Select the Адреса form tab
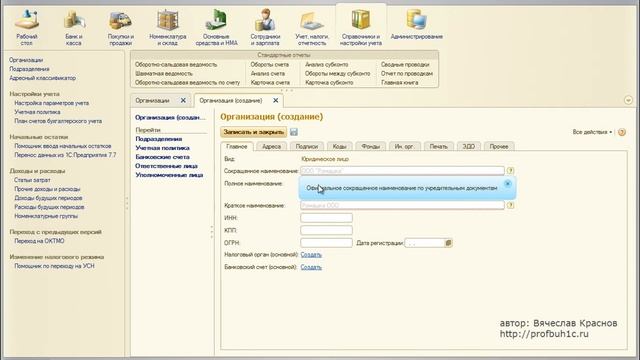The width and height of the screenshot is (640, 360). 271,146
